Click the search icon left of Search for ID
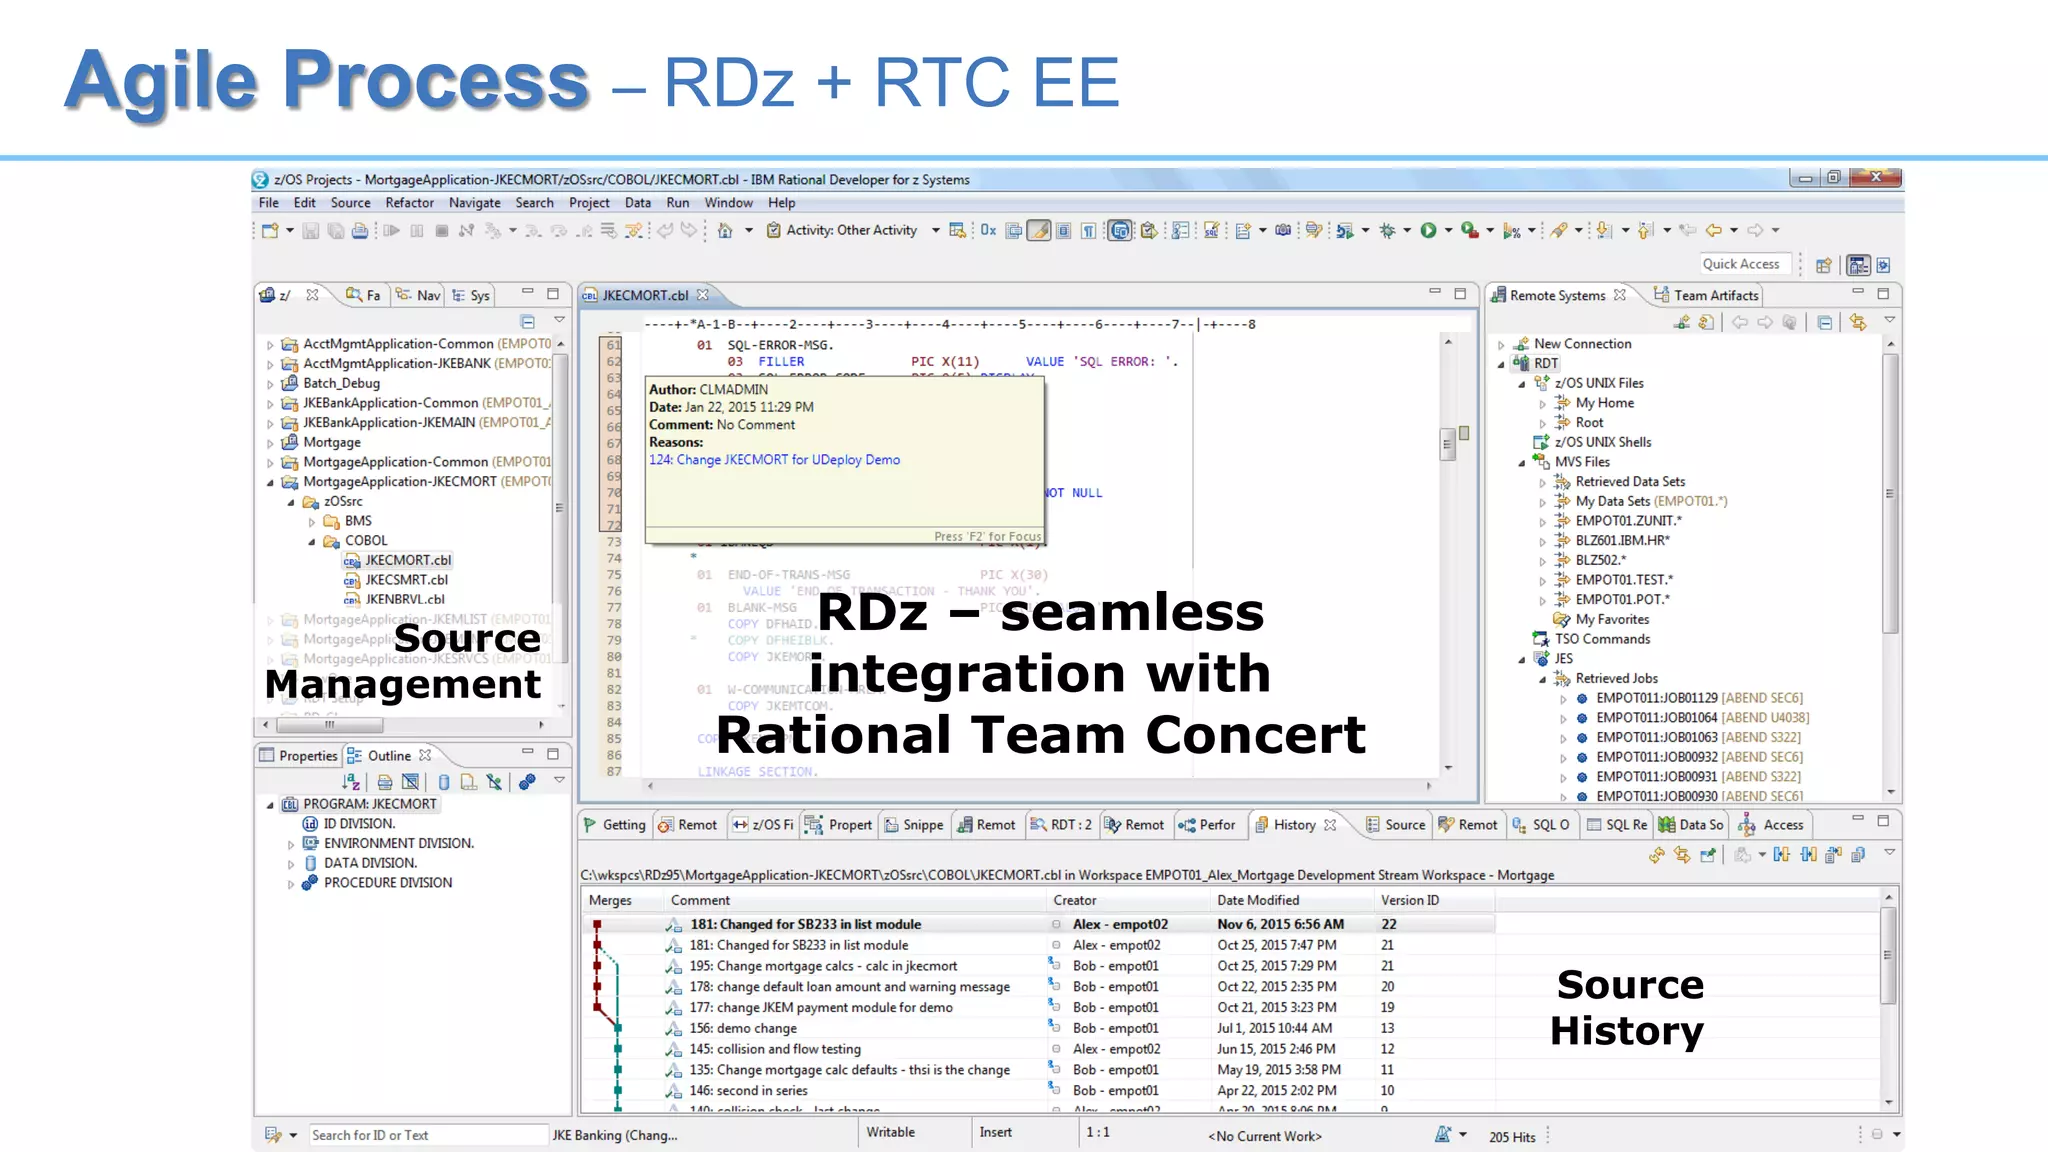The image size is (2048, 1152). coord(273,1135)
